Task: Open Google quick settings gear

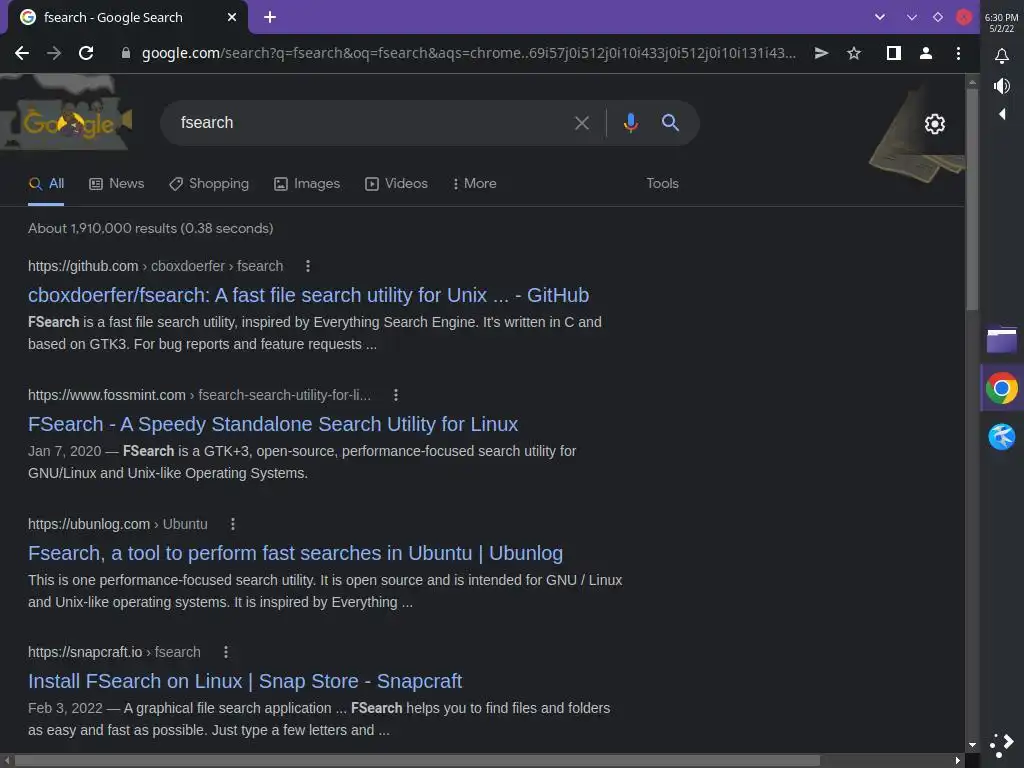Action: (935, 123)
